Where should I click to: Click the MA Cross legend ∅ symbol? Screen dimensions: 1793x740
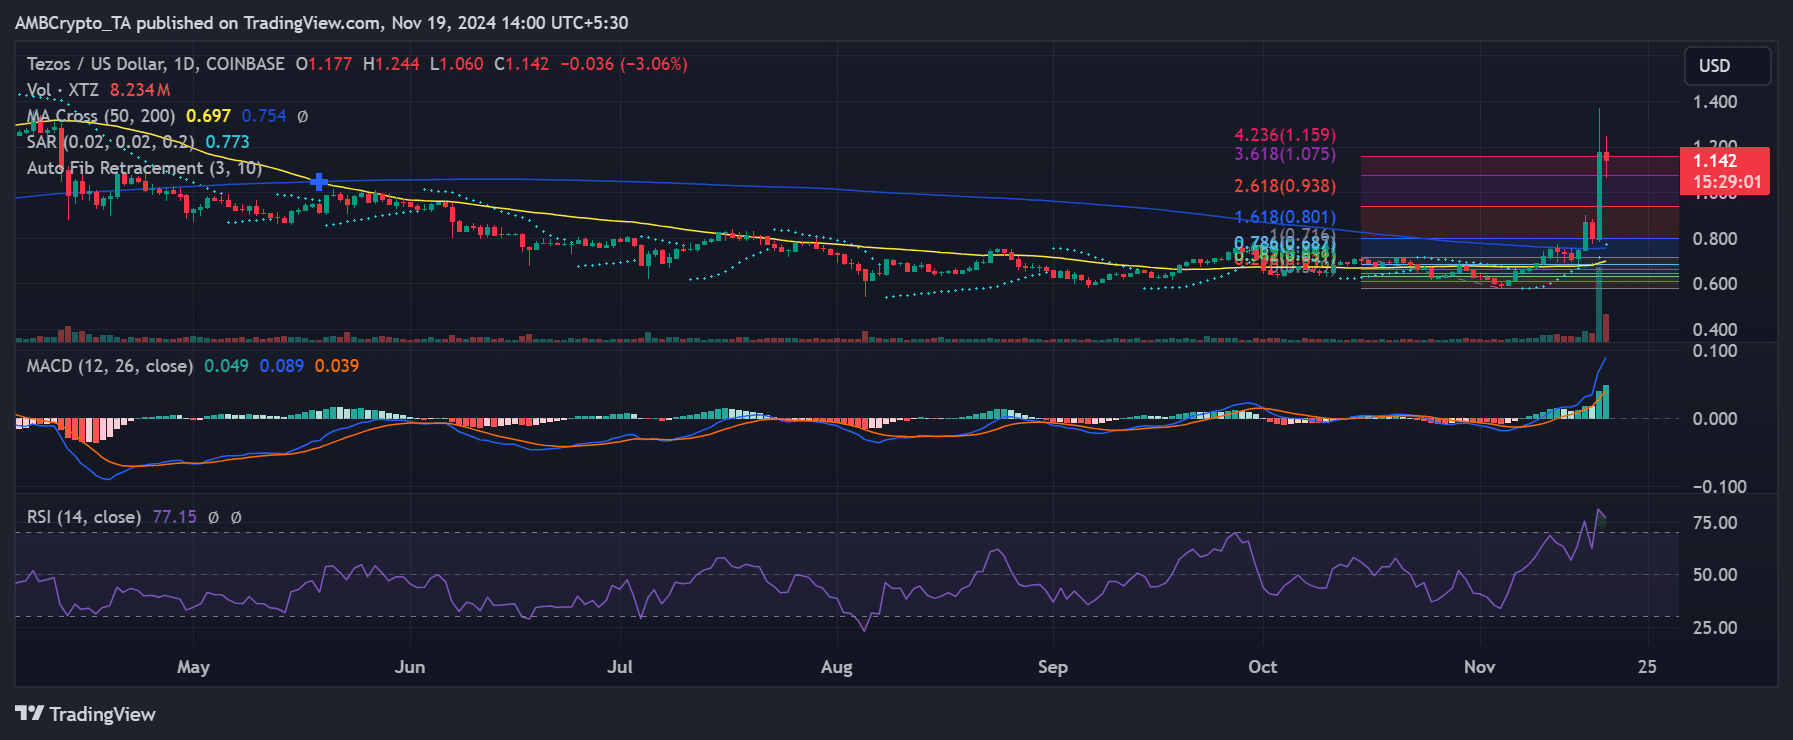(302, 116)
